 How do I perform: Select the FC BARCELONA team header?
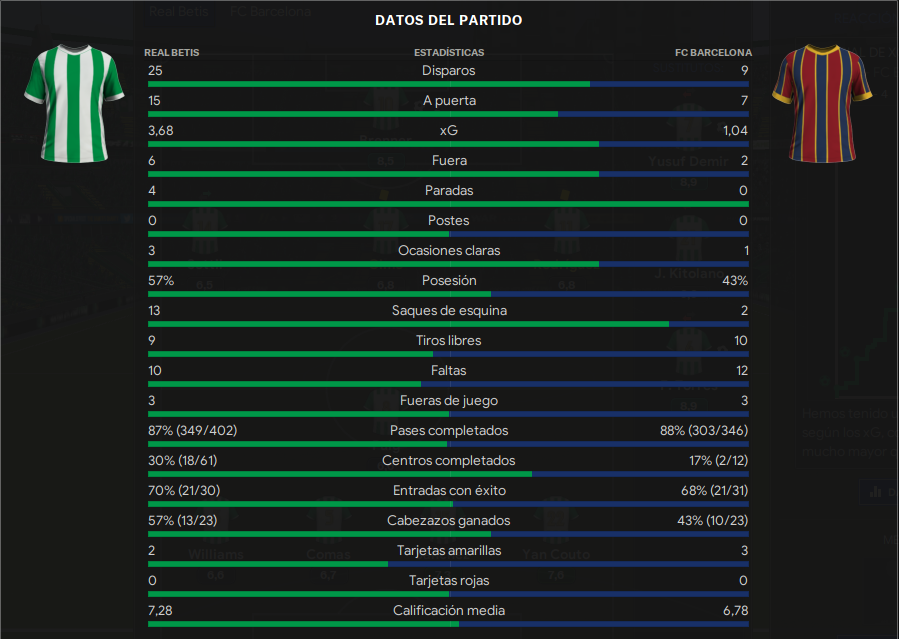pos(713,53)
